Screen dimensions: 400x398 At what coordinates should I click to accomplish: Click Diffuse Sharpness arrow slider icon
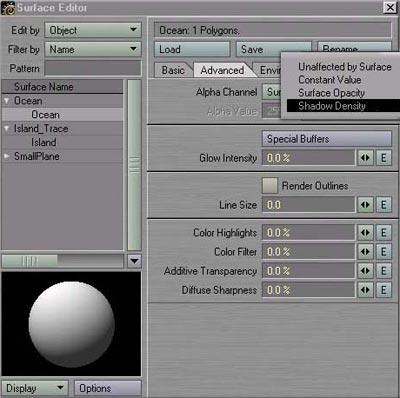click(x=365, y=290)
